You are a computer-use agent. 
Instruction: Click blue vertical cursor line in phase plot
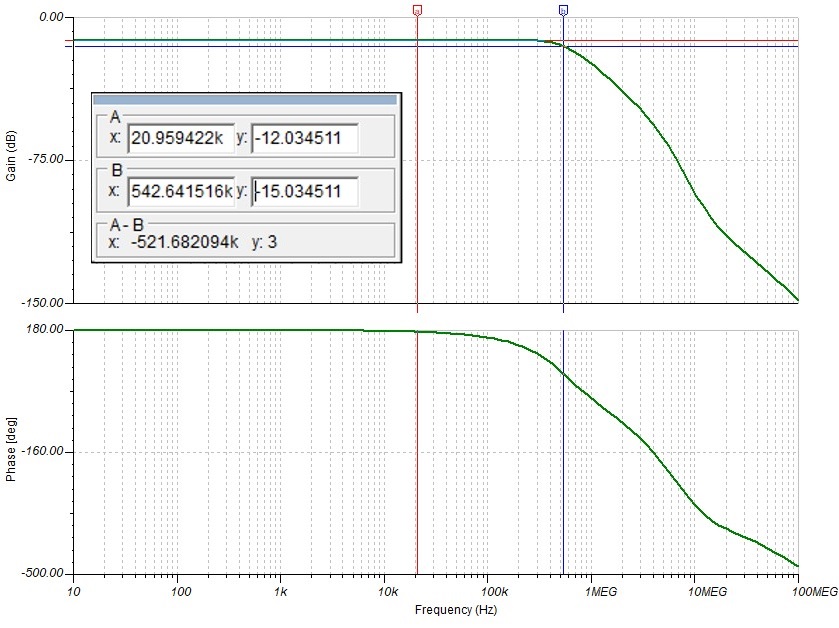point(563,480)
